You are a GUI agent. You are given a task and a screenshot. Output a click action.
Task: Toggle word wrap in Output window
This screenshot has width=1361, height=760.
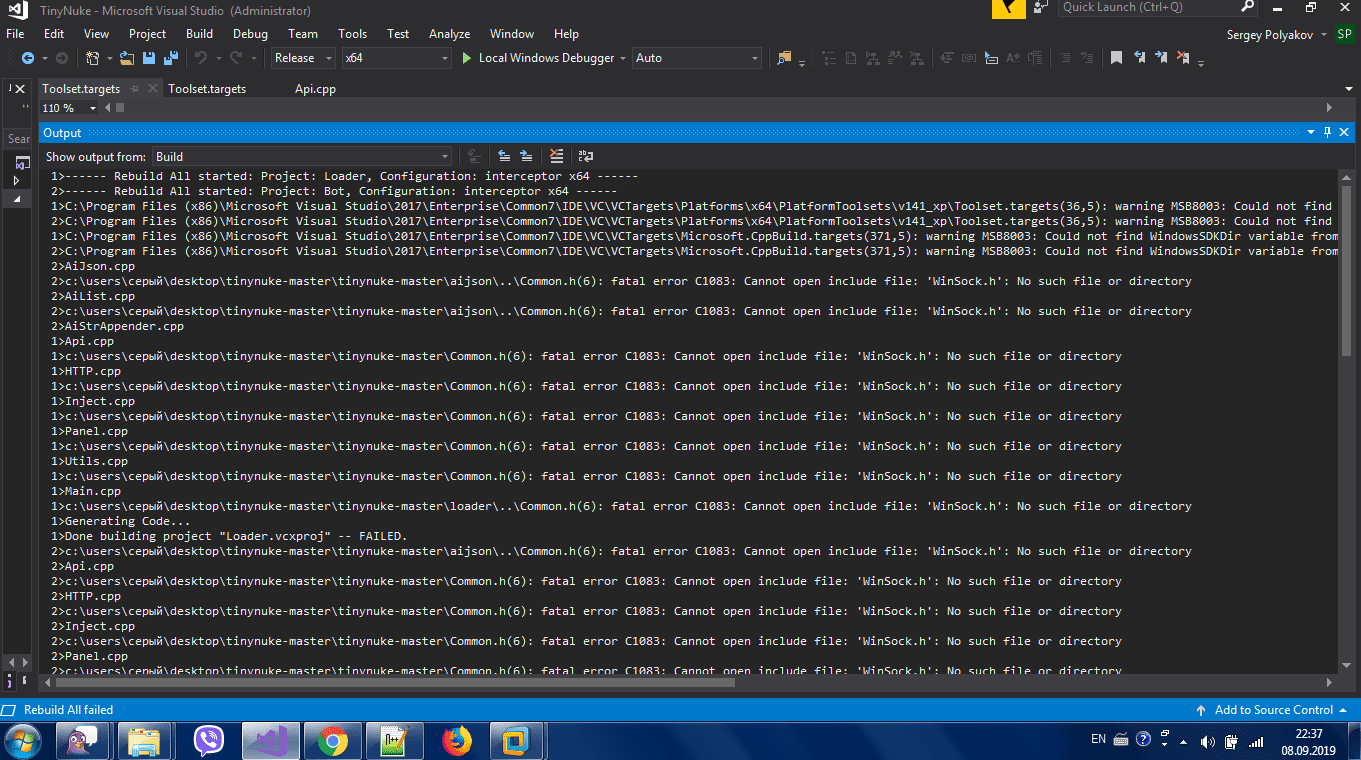(x=586, y=156)
